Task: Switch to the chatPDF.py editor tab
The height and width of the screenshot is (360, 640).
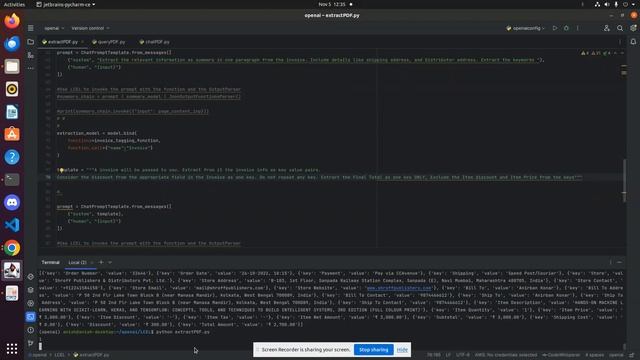Action: 154,42
